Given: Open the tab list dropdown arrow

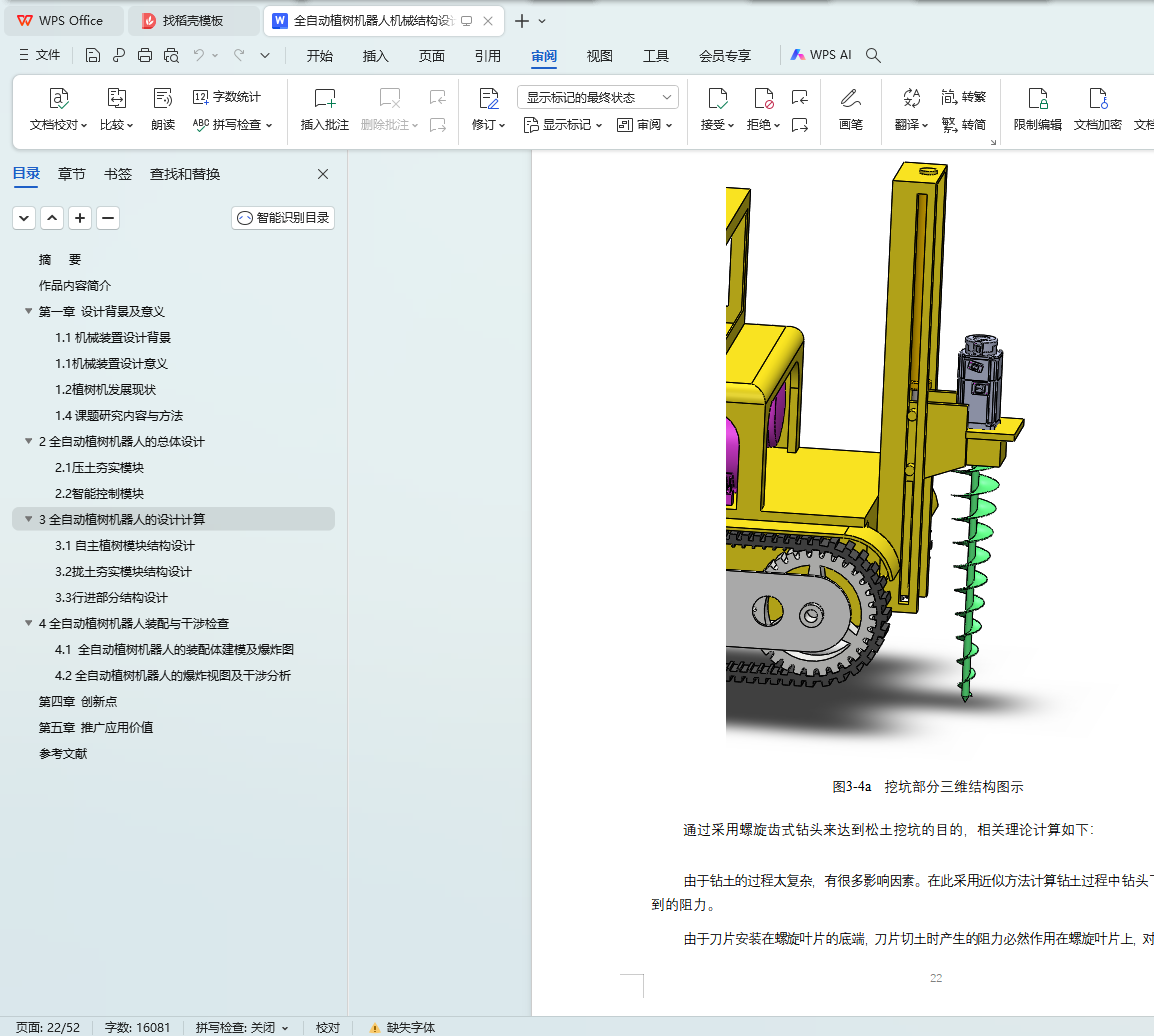Looking at the screenshot, I should [x=542, y=21].
